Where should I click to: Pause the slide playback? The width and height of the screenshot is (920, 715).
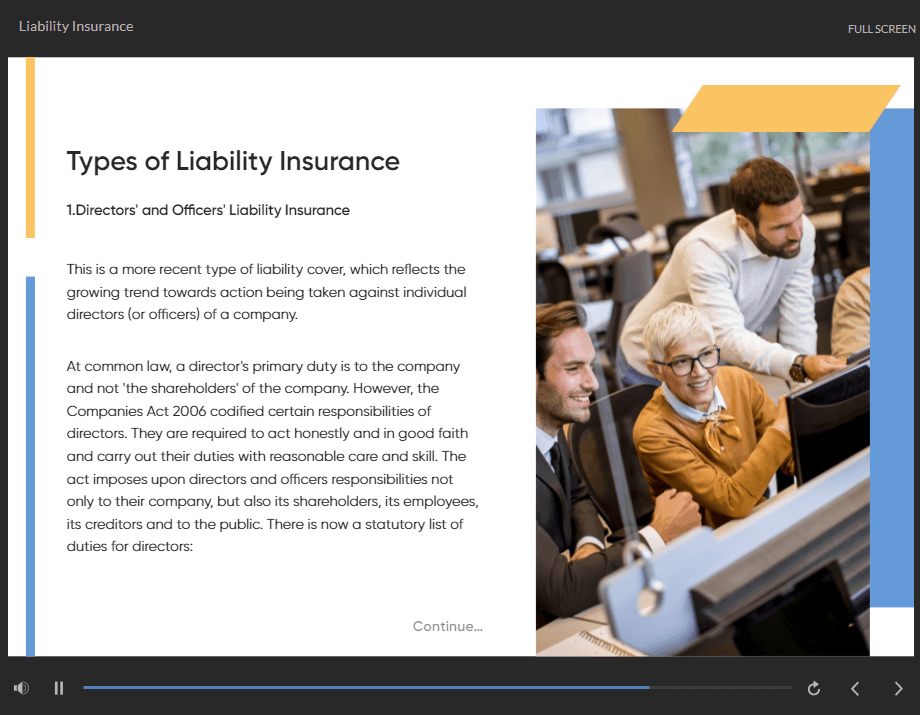pos(59,688)
